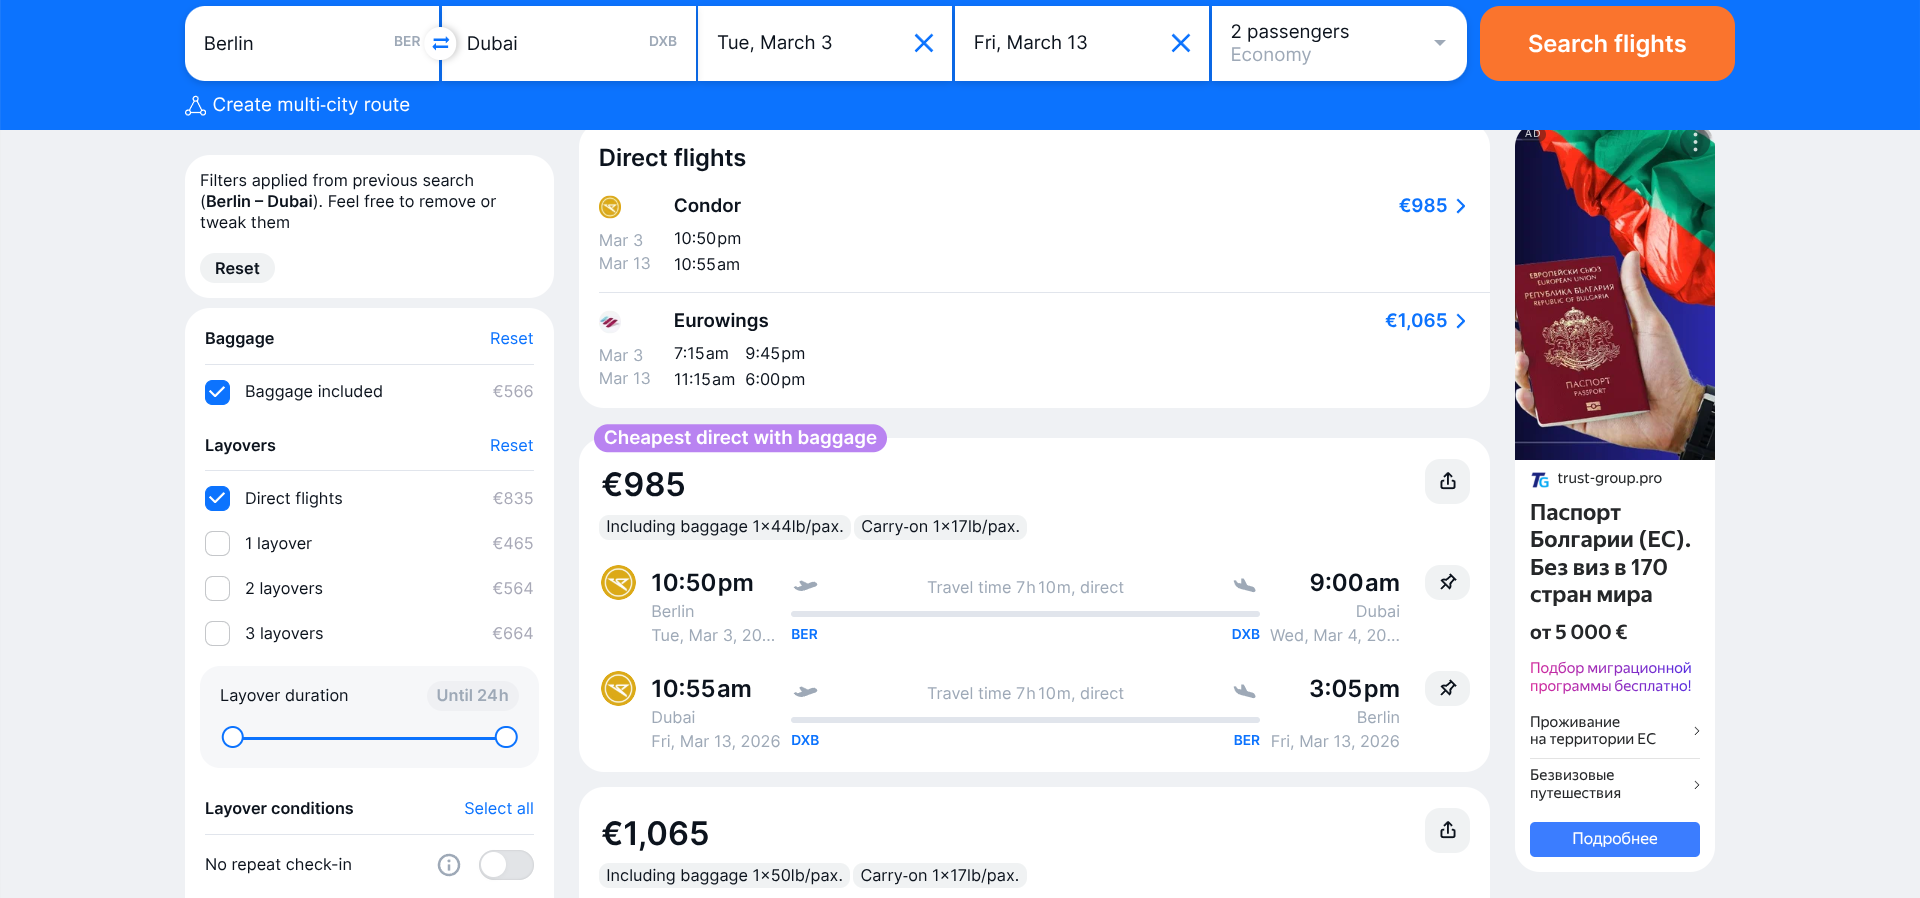The width and height of the screenshot is (1920, 898).
Task: Pin the 10:50pm Berlin outbound flight
Action: (x=1447, y=582)
